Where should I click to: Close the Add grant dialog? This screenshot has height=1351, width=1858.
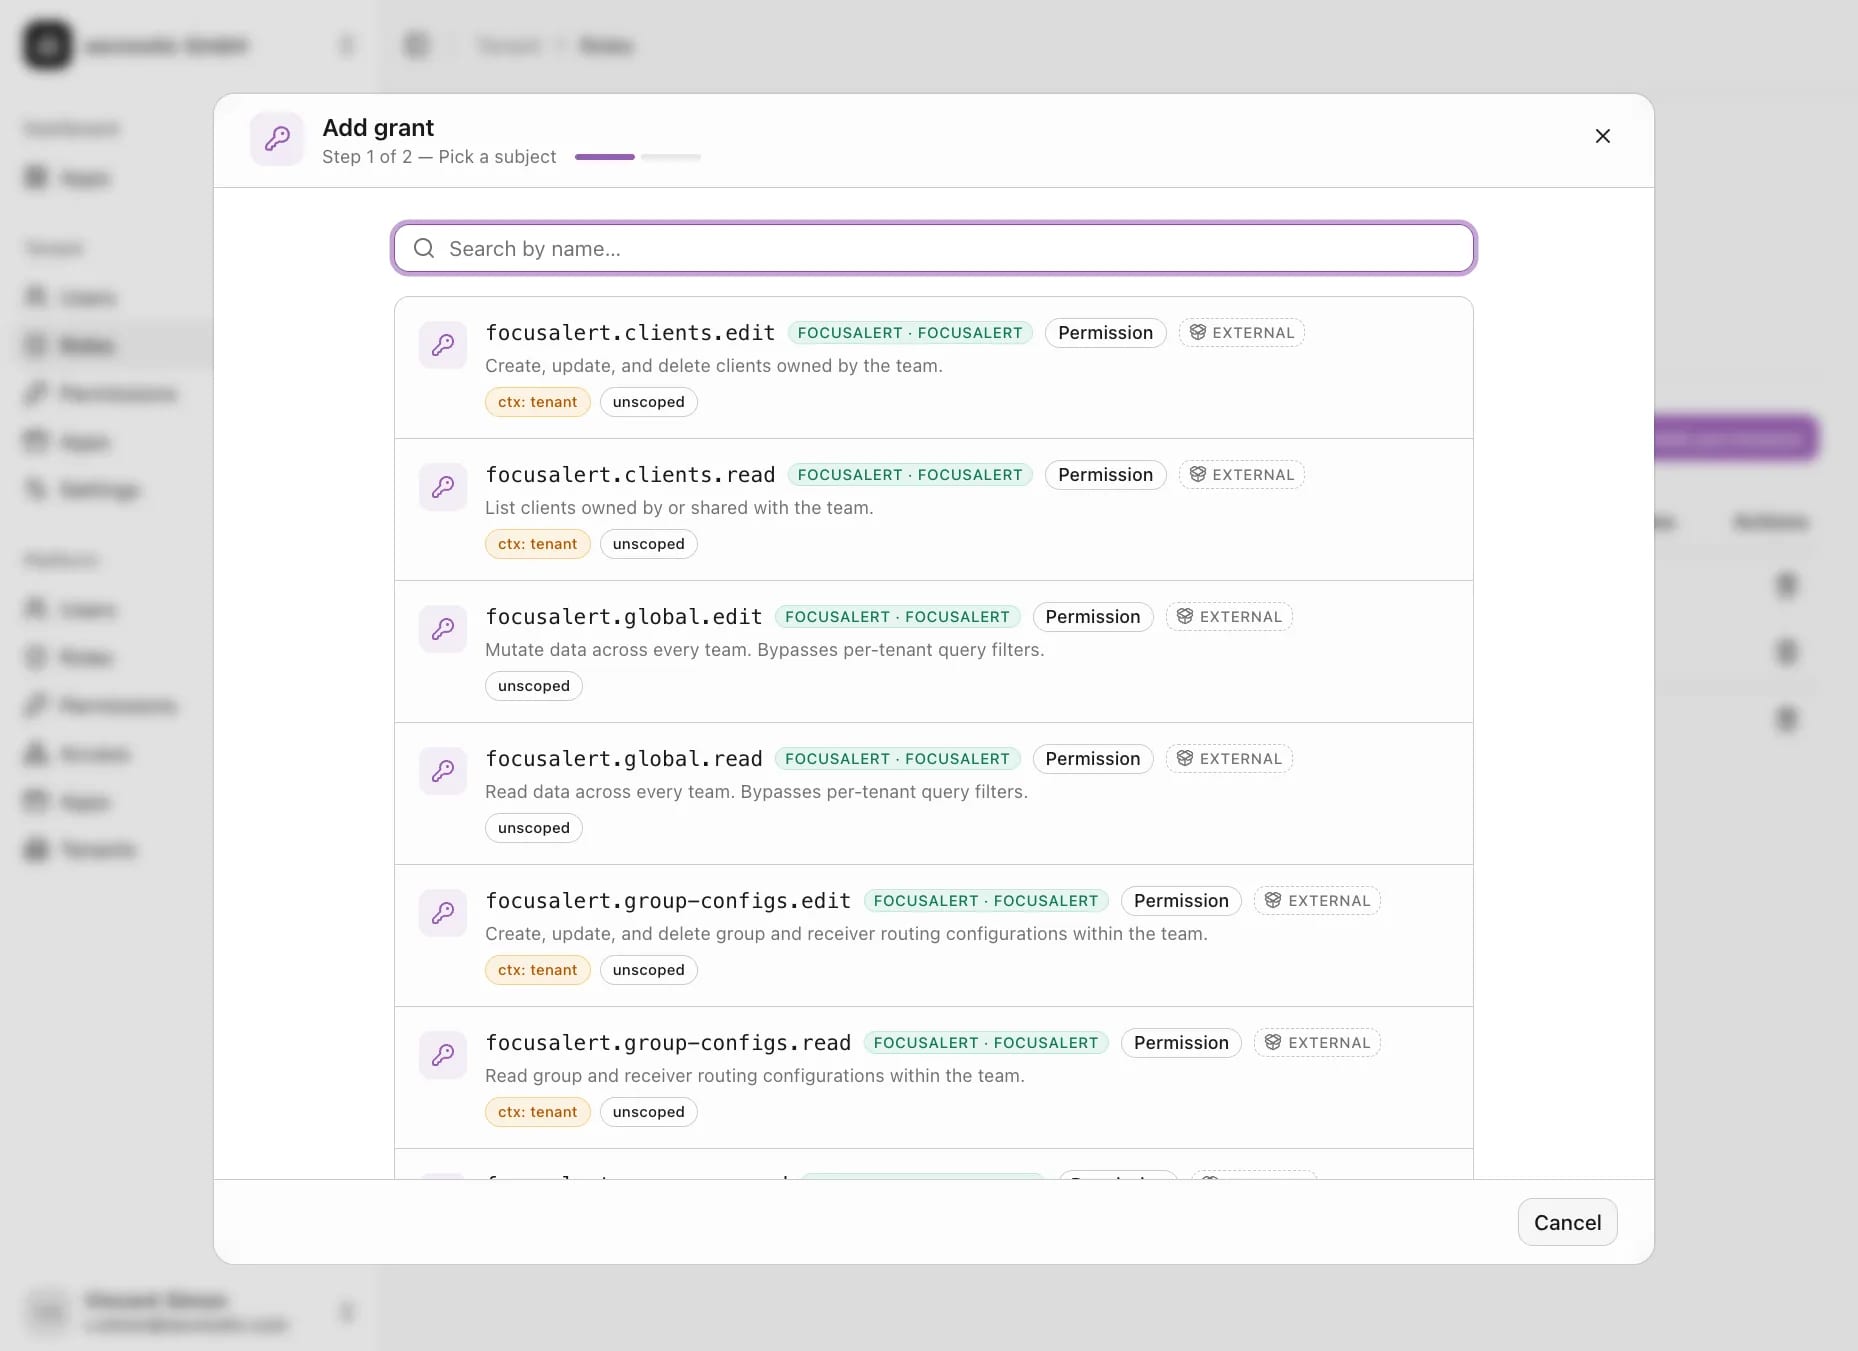[1602, 136]
